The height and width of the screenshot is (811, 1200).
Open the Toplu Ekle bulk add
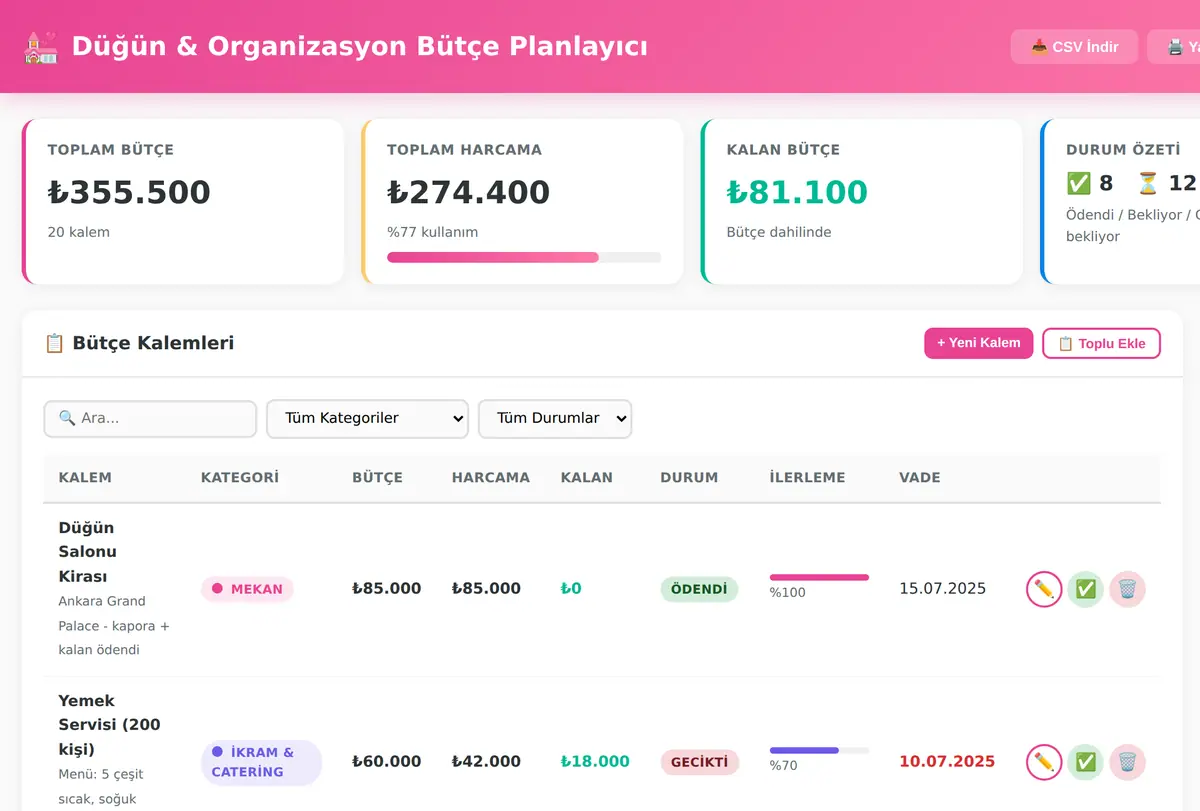pyautogui.click(x=1101, y=343)
